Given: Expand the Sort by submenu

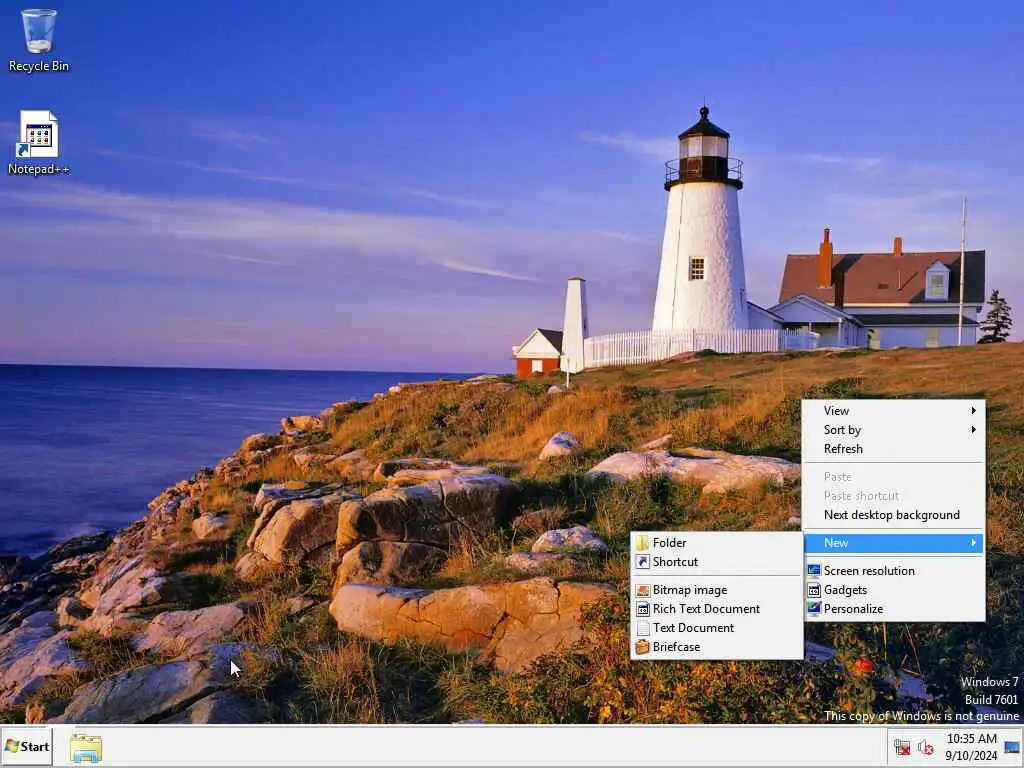Looking at the screenshot, I should tap(894, 430).
